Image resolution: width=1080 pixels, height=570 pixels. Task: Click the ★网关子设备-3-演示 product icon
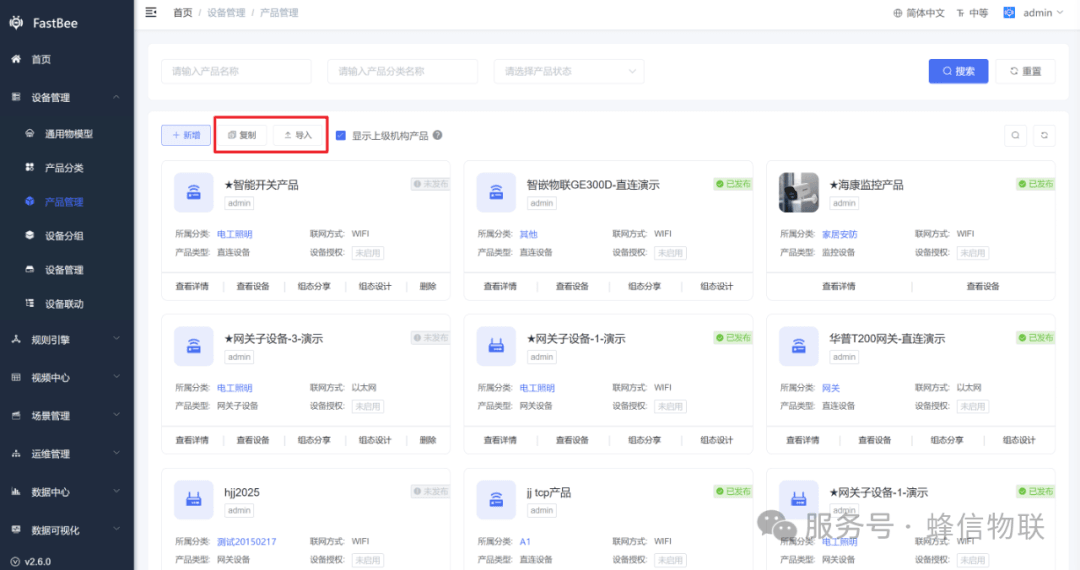(x=194, y=346)
